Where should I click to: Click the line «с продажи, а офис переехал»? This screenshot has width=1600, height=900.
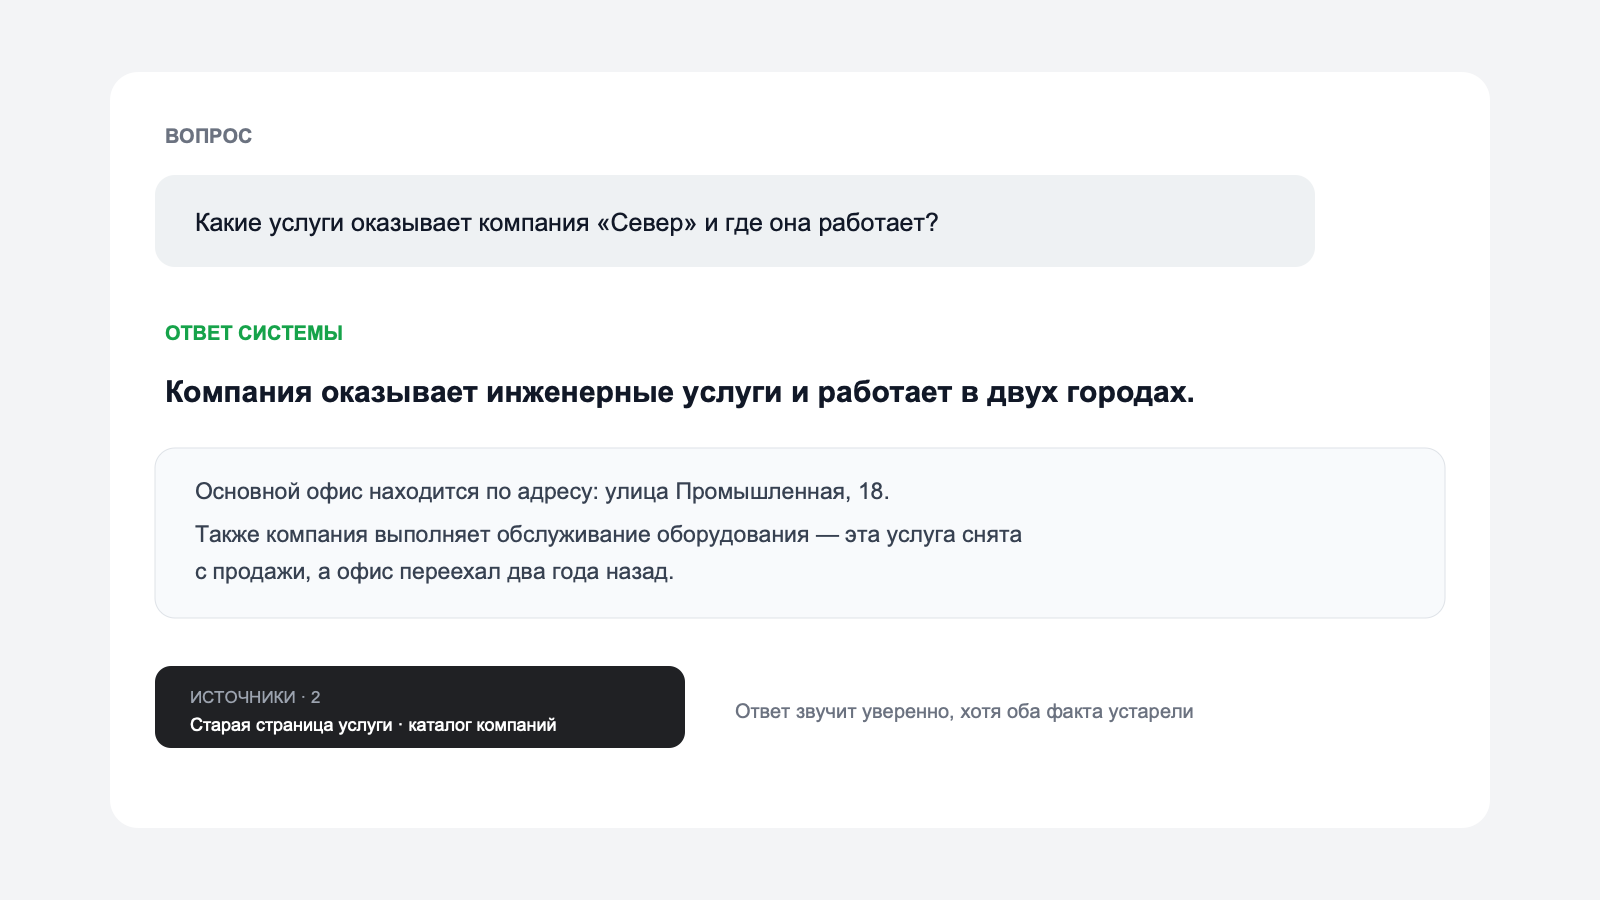434,572
